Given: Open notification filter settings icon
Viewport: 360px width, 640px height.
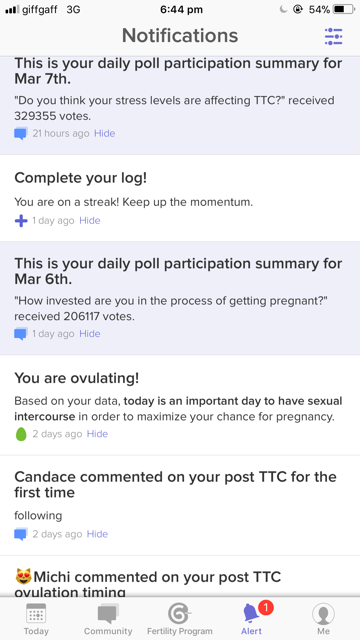Looking at the screenshot, I should [333, 36].
